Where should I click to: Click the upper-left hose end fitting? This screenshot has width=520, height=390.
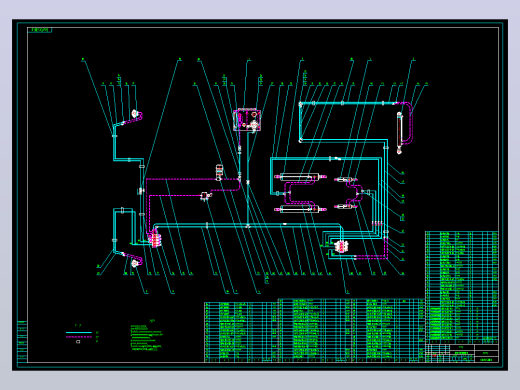click(x=135, y=114)
